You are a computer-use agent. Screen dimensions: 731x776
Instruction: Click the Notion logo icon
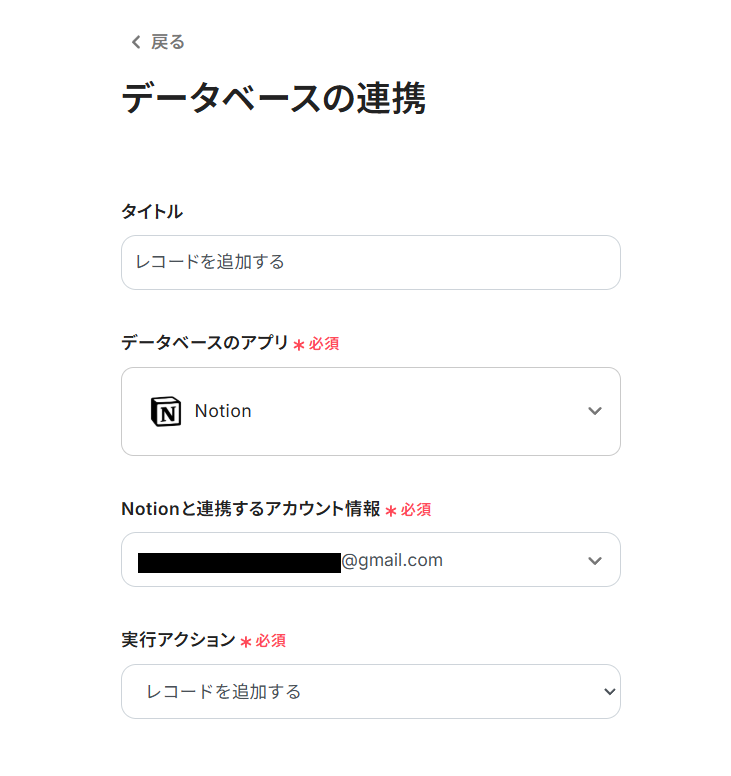point(165,411)
